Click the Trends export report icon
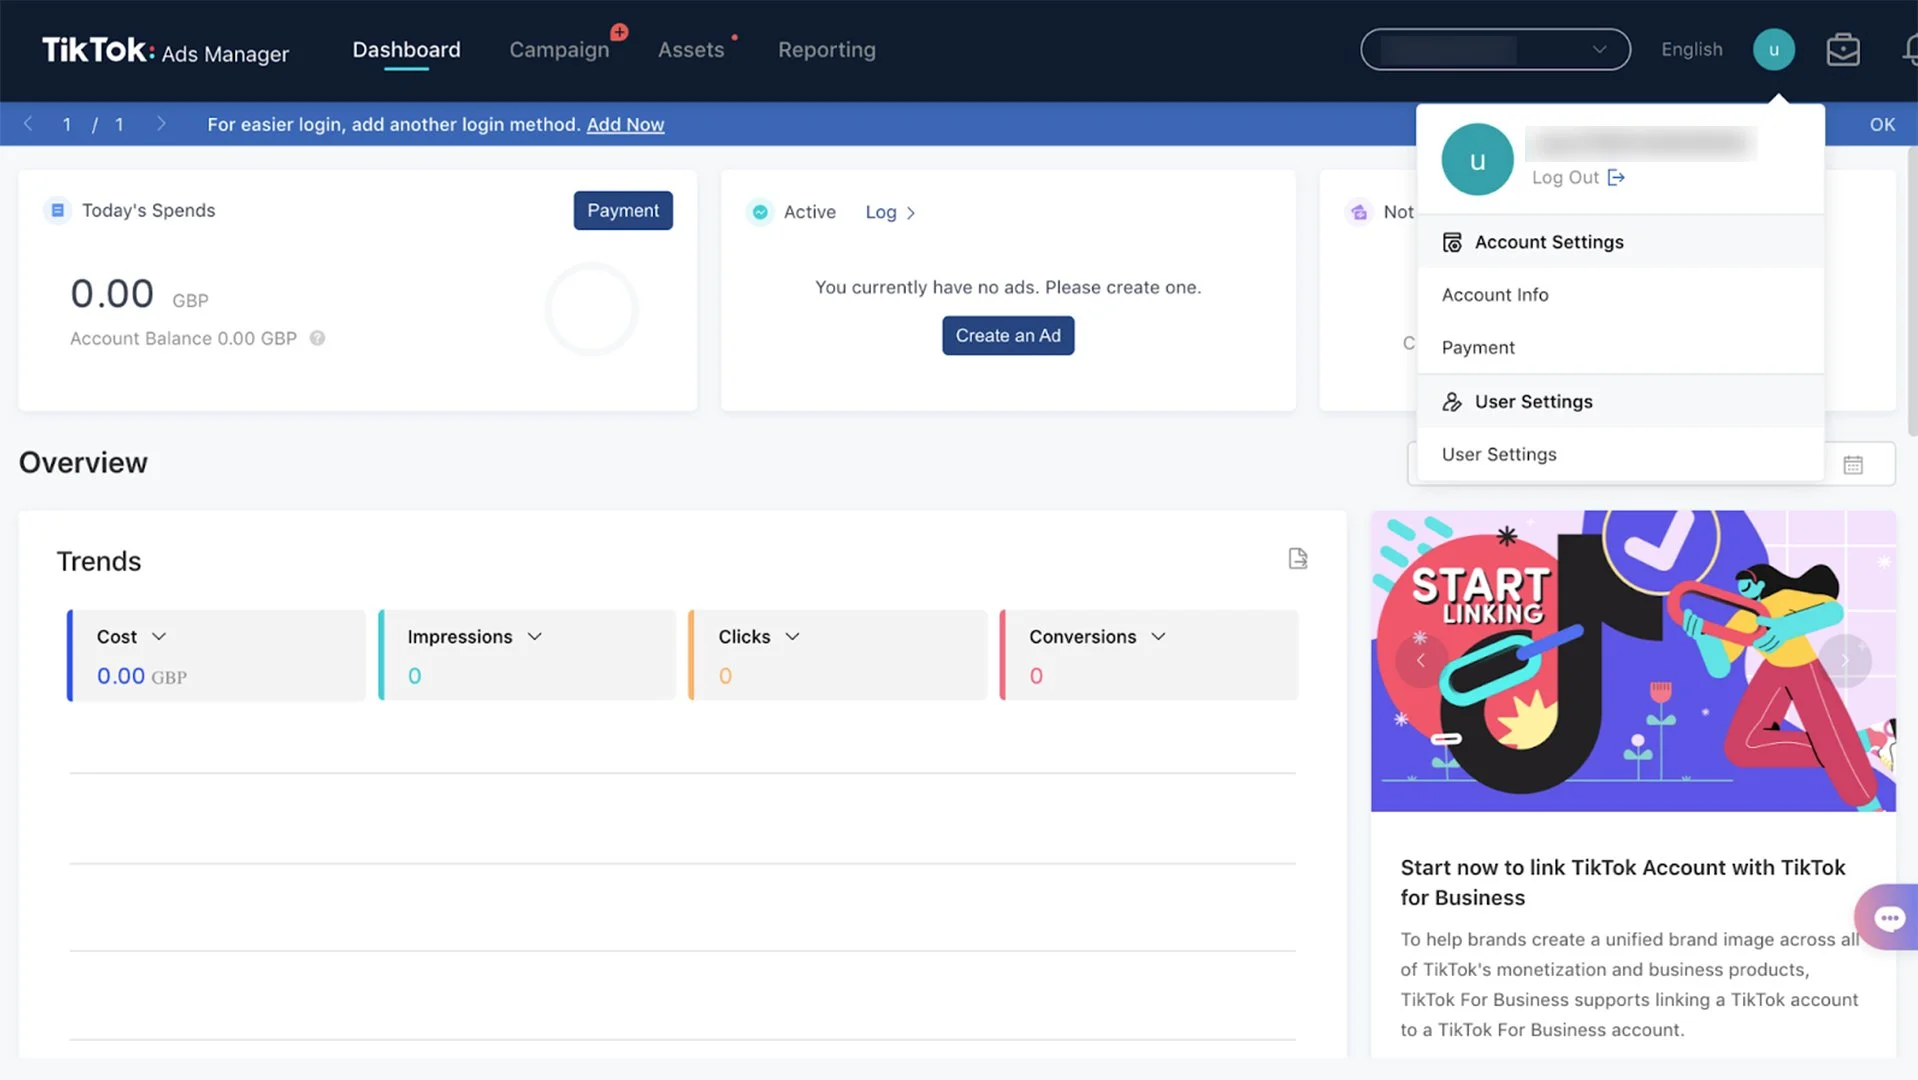The height and width of the screenshot is (1080, 1918). (1297, 559)
